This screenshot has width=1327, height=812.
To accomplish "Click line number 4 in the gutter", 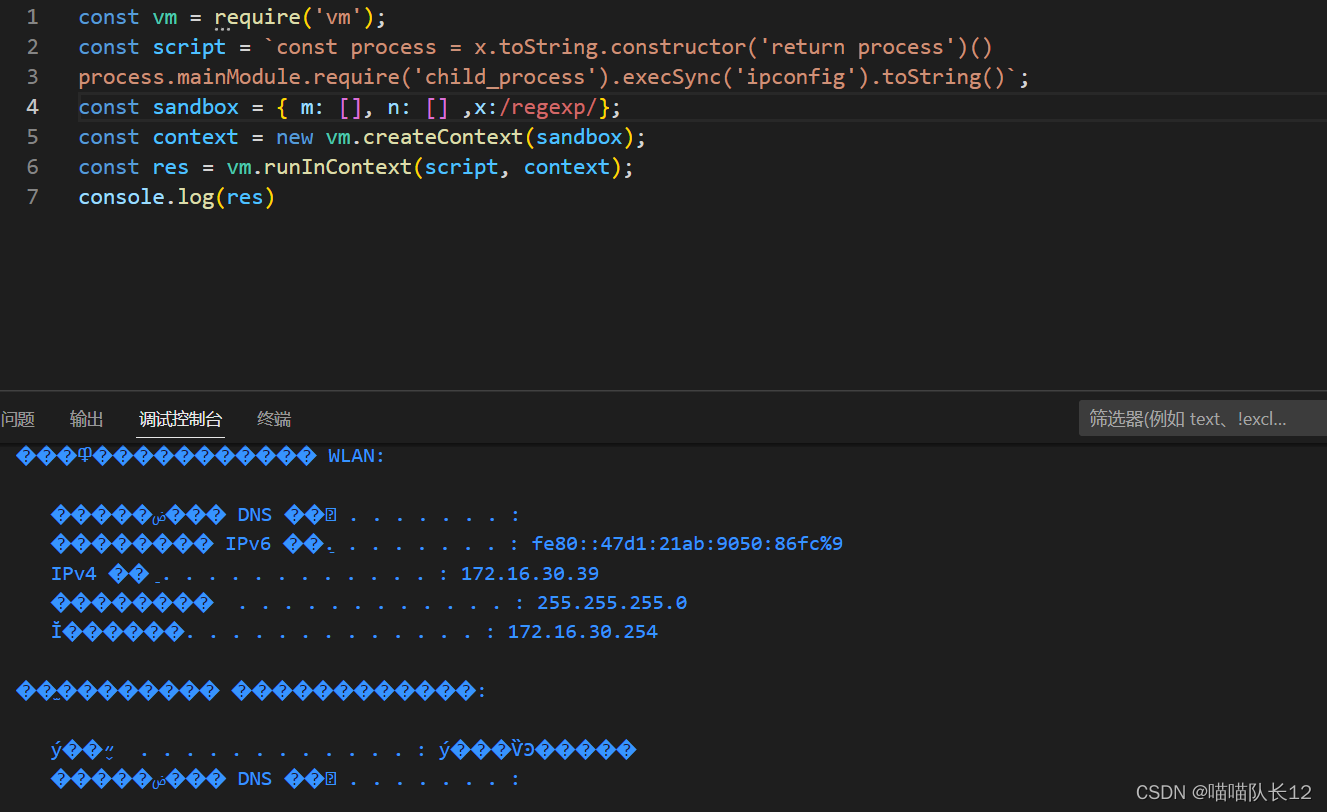I will click(x=32, y=106).
